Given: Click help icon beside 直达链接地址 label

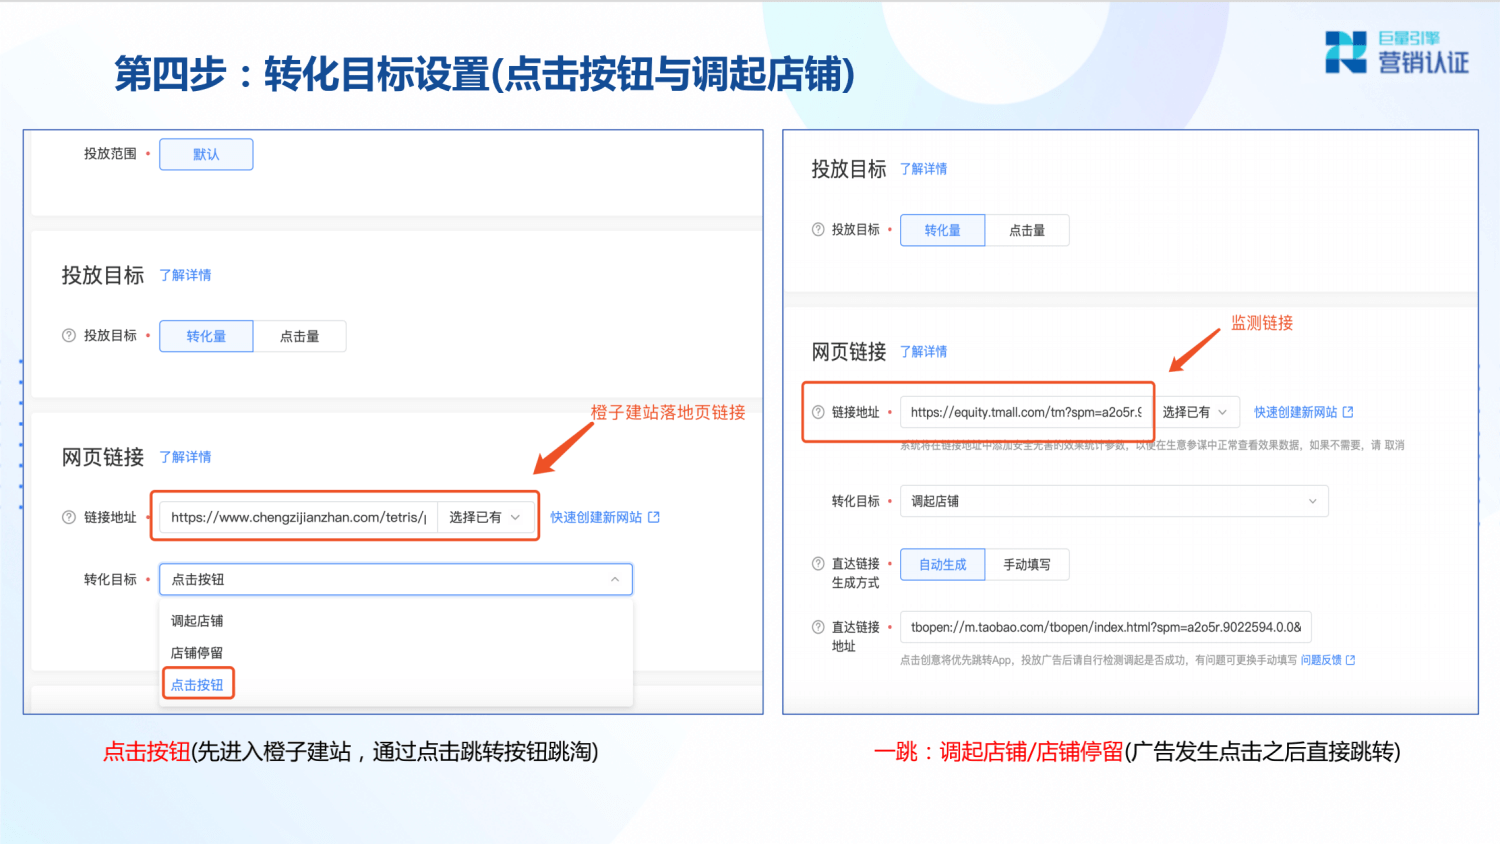Looking at the screenshot, I should coord(818,627).
